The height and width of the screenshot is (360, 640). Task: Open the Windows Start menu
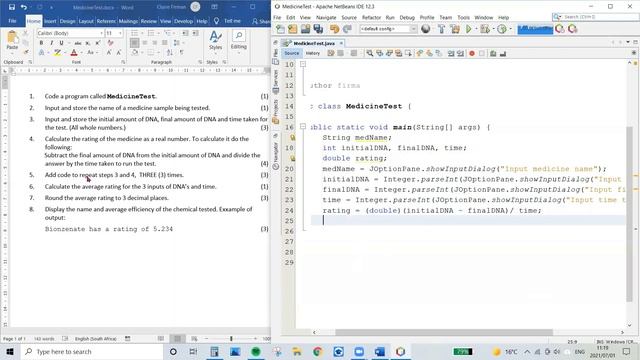click(x=10, y=351)
